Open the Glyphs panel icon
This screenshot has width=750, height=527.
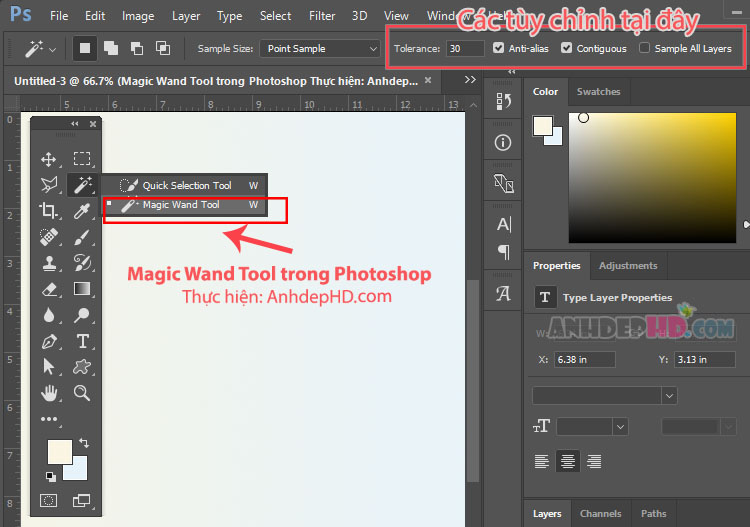(x=503, y=293)
